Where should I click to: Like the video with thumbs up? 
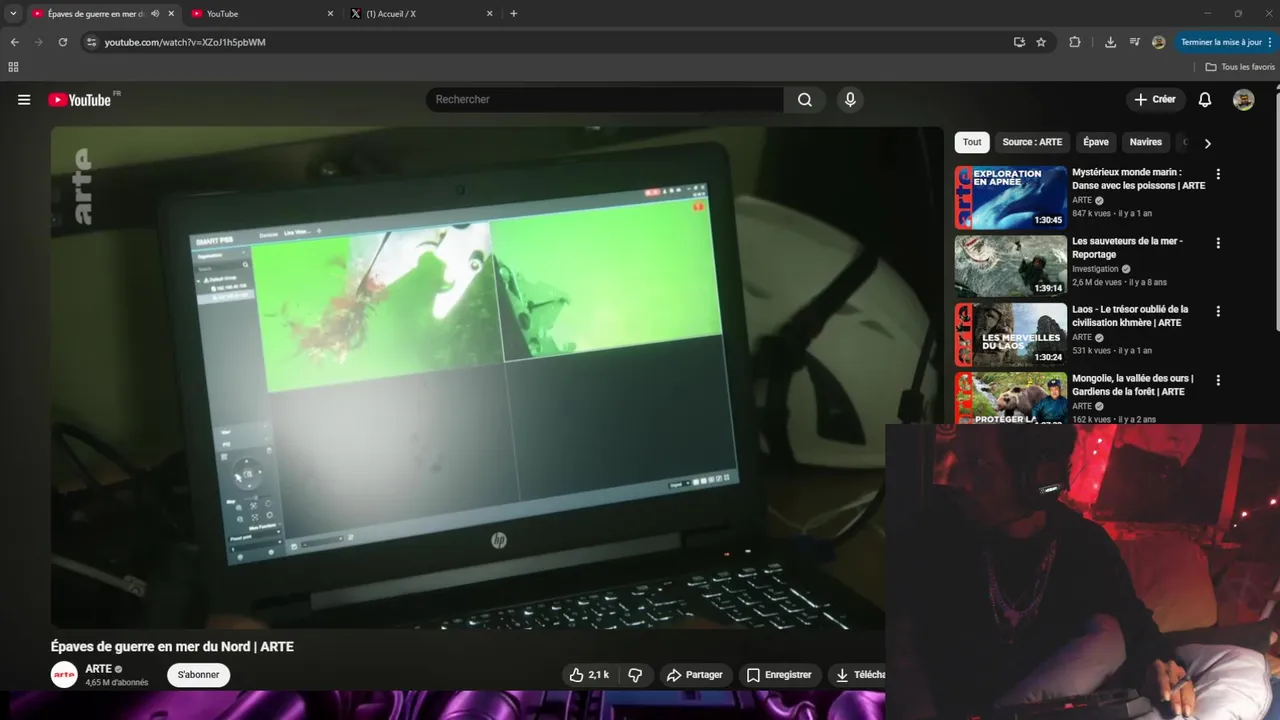[588, 675]
